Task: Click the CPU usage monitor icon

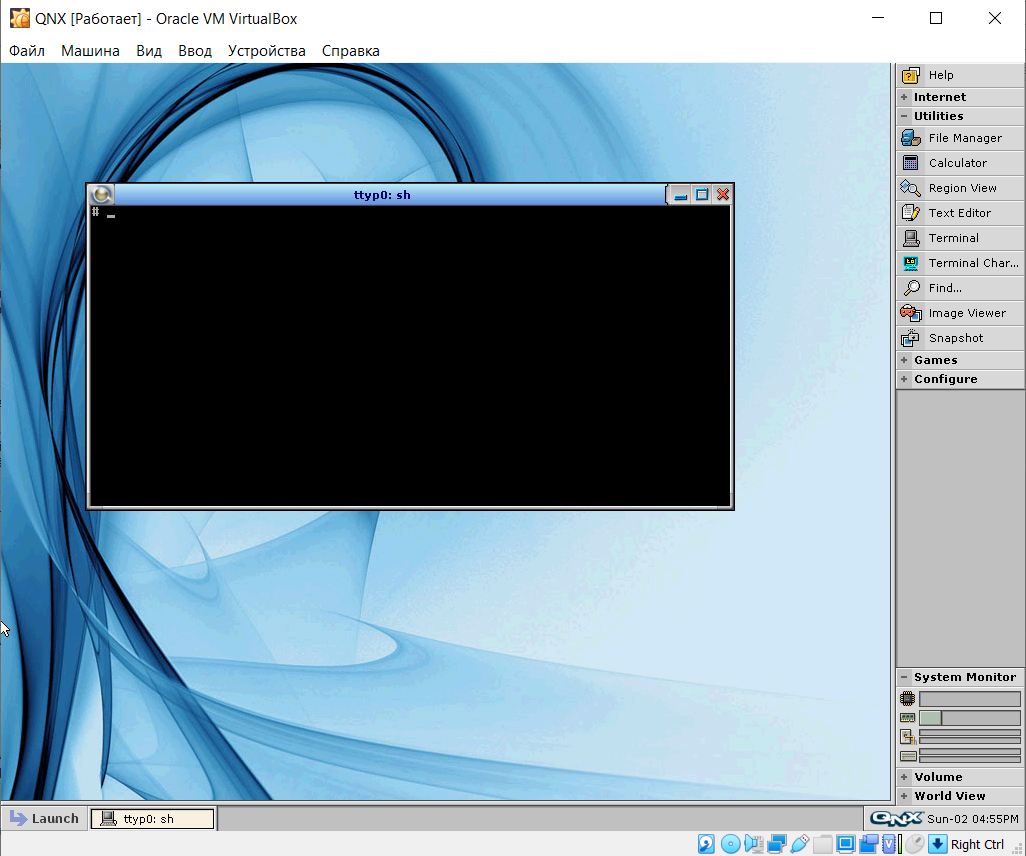Action: [x=907, y=698]
